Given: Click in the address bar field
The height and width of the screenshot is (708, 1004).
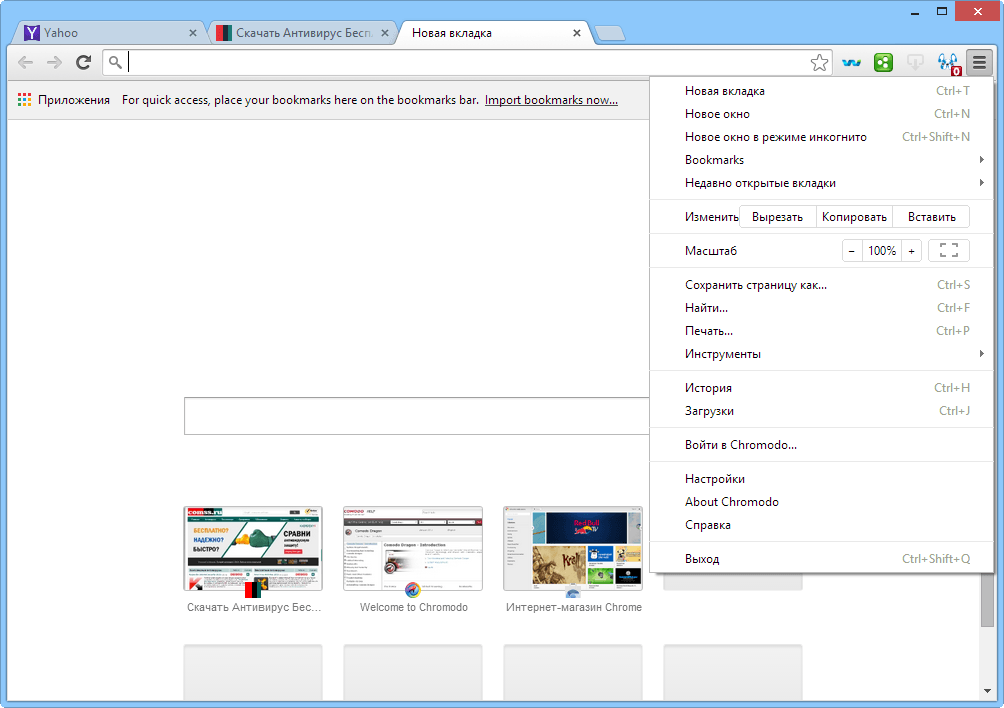Looking at the screenshot, I should coord(467,62).
